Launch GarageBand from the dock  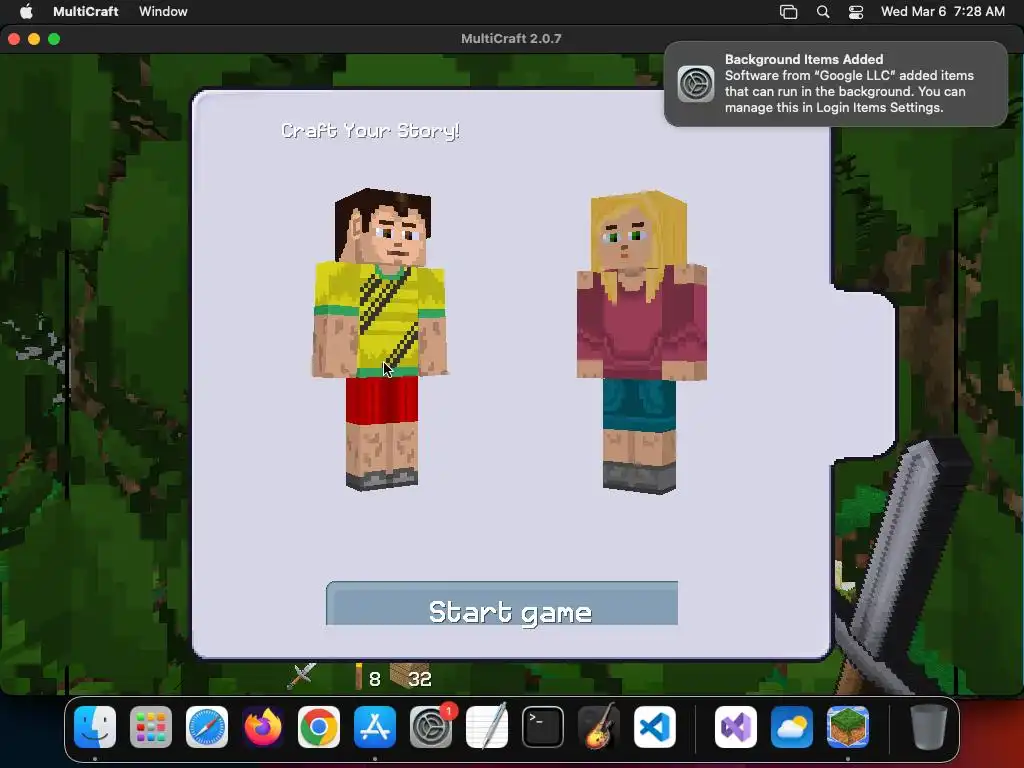[599, 727]
